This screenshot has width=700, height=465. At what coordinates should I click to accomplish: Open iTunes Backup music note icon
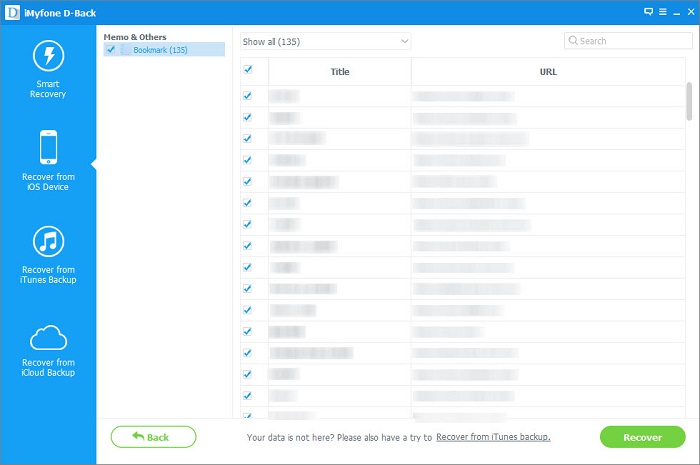point(48,241)
